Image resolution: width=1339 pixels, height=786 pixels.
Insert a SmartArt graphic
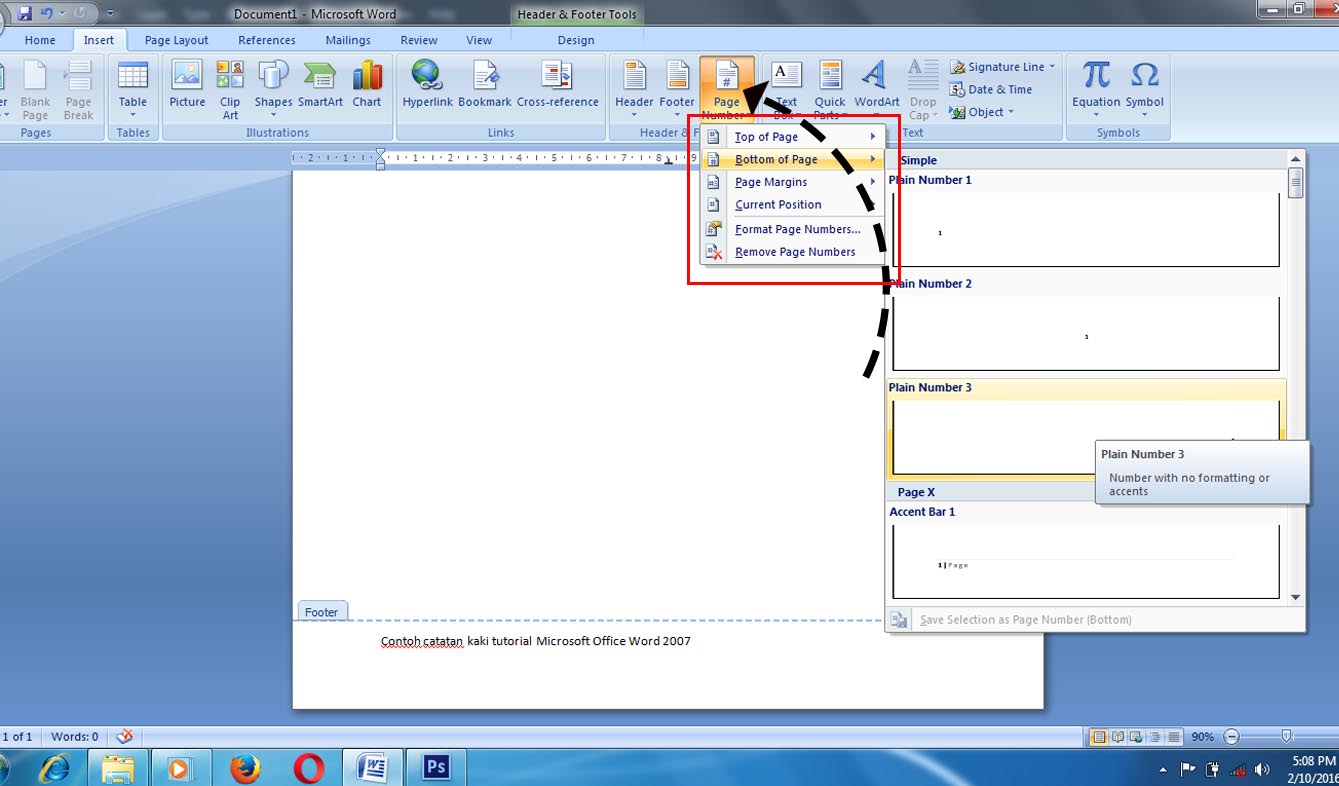coord(320,85)
